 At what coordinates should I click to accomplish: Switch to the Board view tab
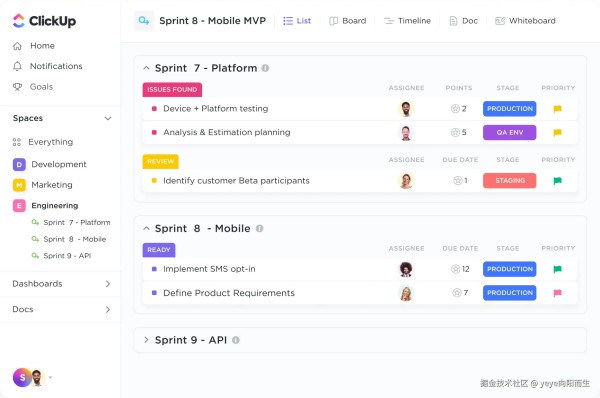348,21
